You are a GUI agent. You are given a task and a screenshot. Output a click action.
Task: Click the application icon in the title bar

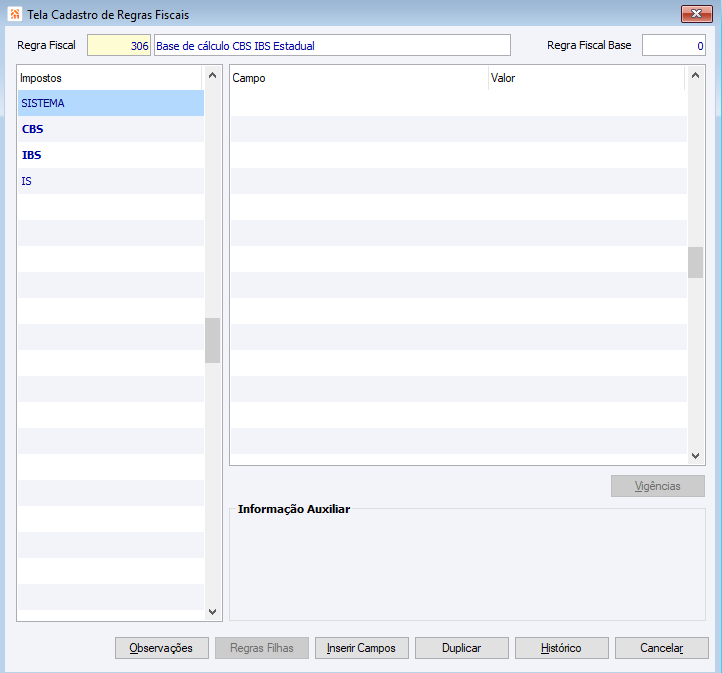tap(14, 14)
